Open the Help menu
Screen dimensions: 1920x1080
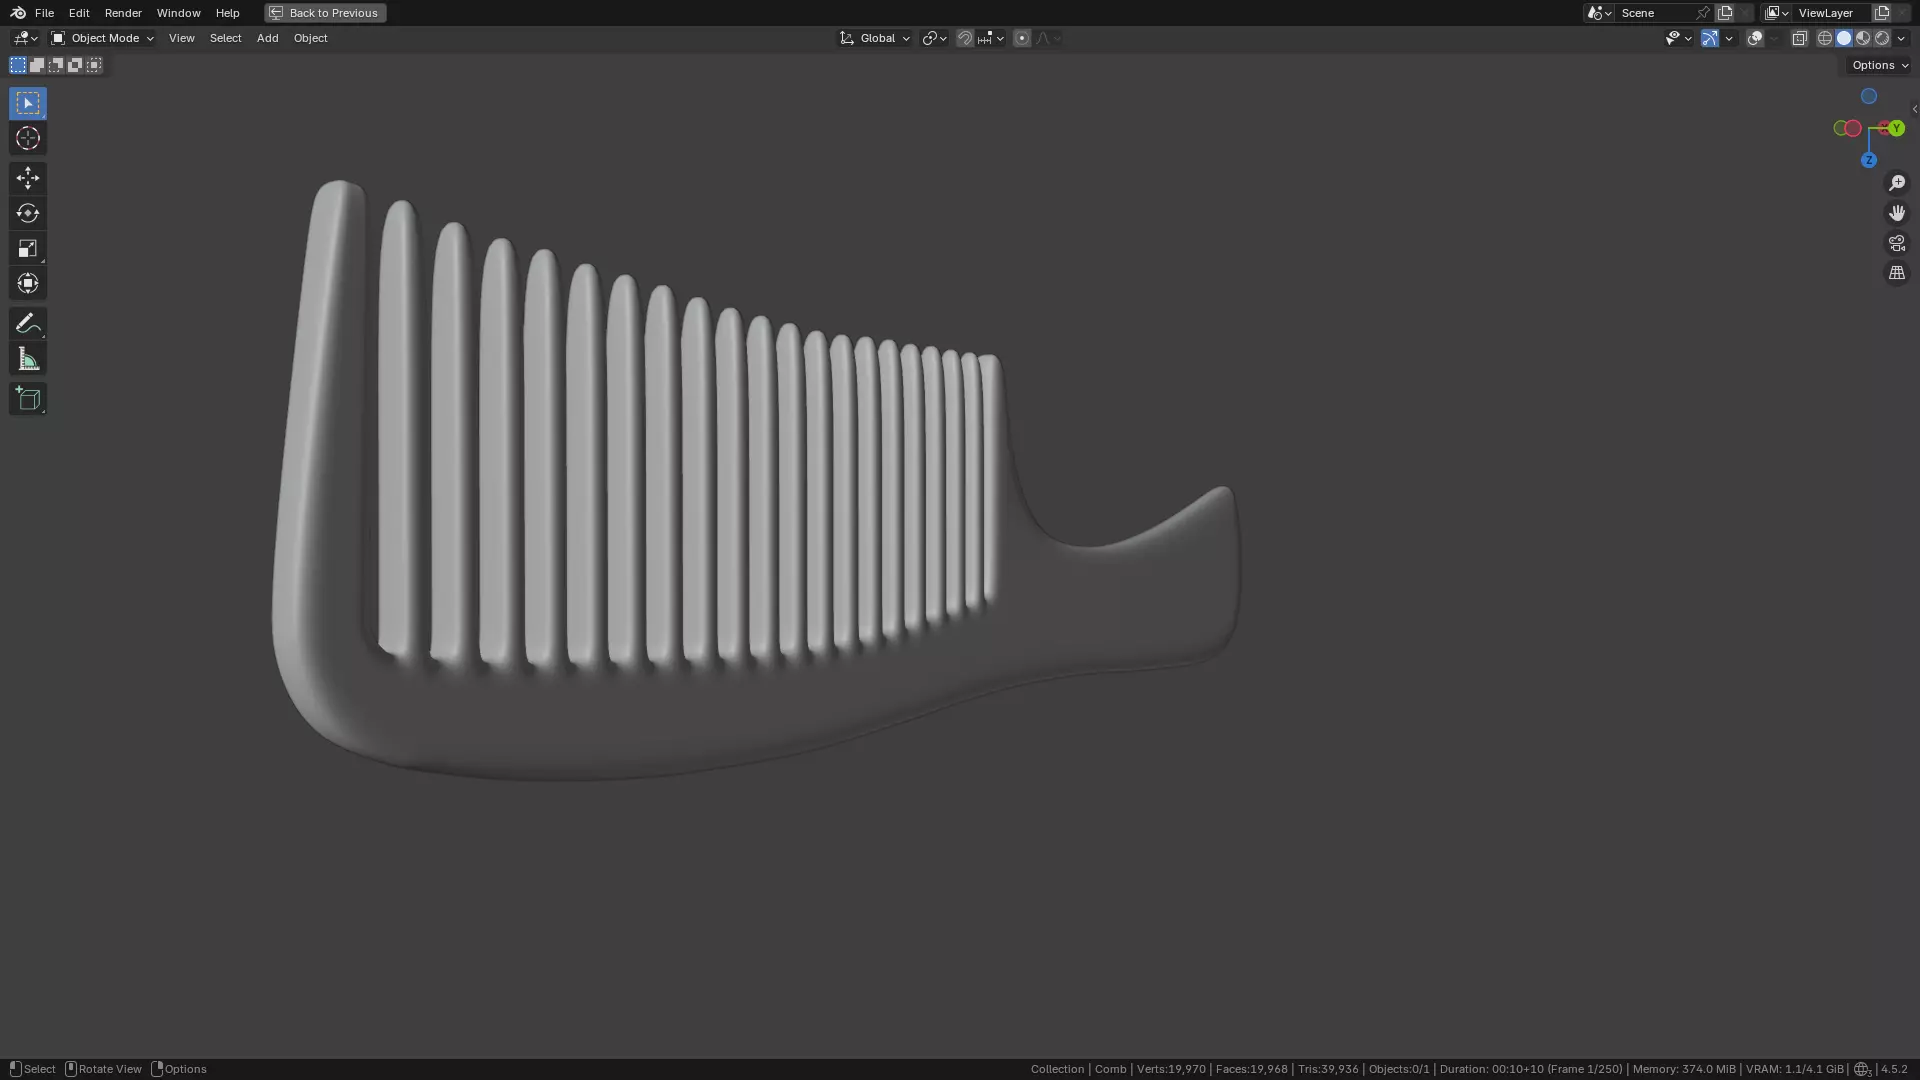[x=227, y=13]
